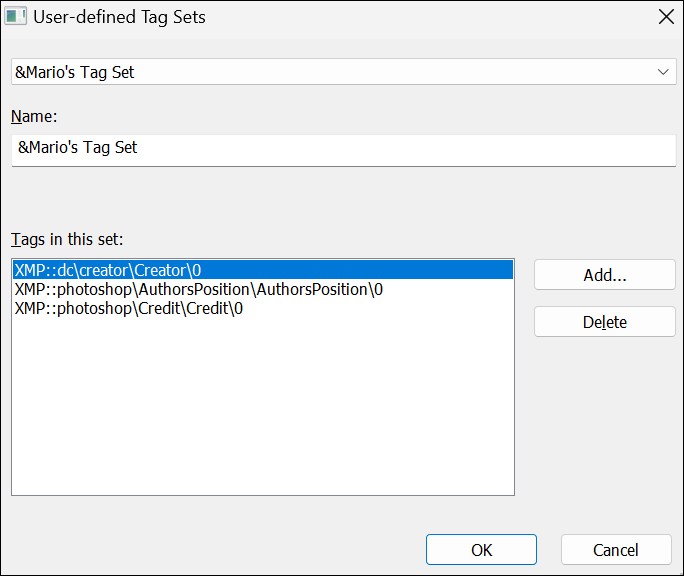Click the Cancel button

click(616, 550)
